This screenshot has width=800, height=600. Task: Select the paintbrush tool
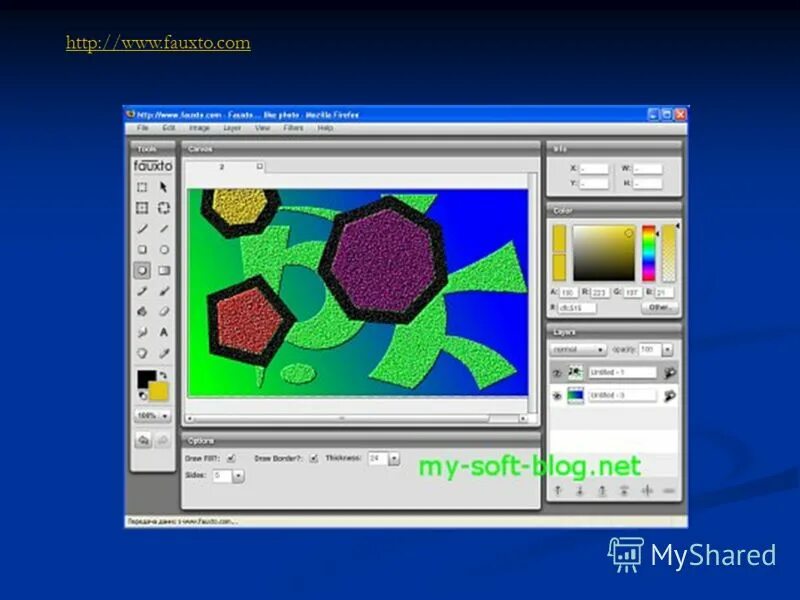click(x=163, y=291)
